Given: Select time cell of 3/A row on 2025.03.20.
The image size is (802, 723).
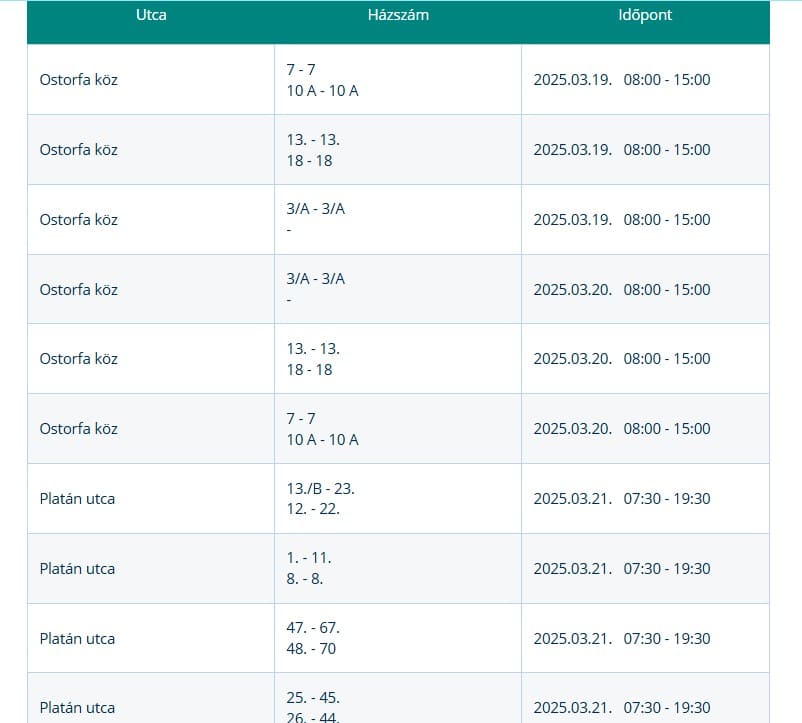Looking at the screenshot, I should click(622, 290).
